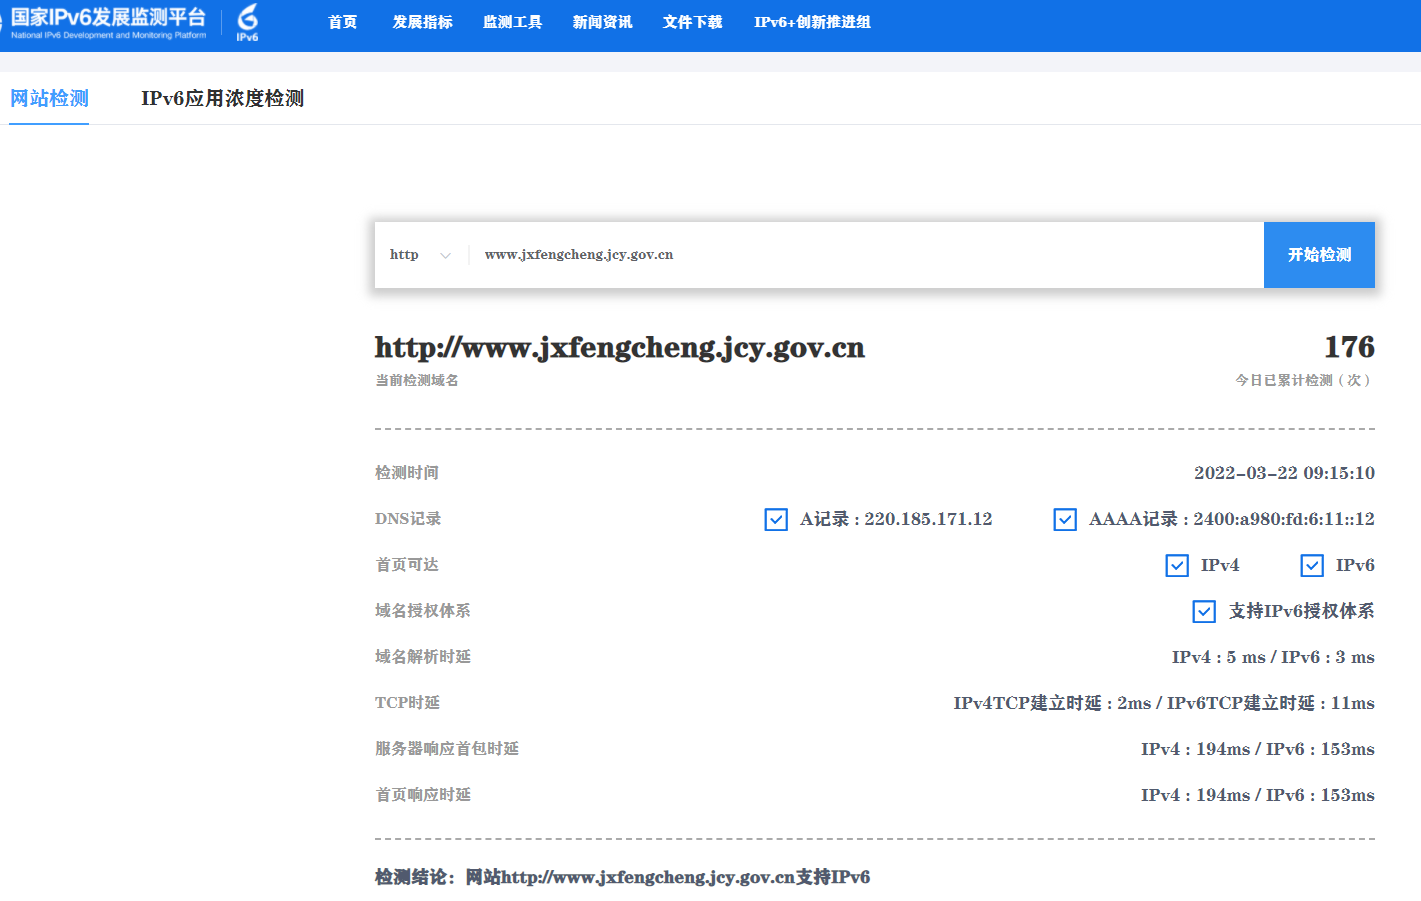
Task: Click the AAAA record value 2400:a980:fd:6:11::12
Action: tap(1284, 519)
